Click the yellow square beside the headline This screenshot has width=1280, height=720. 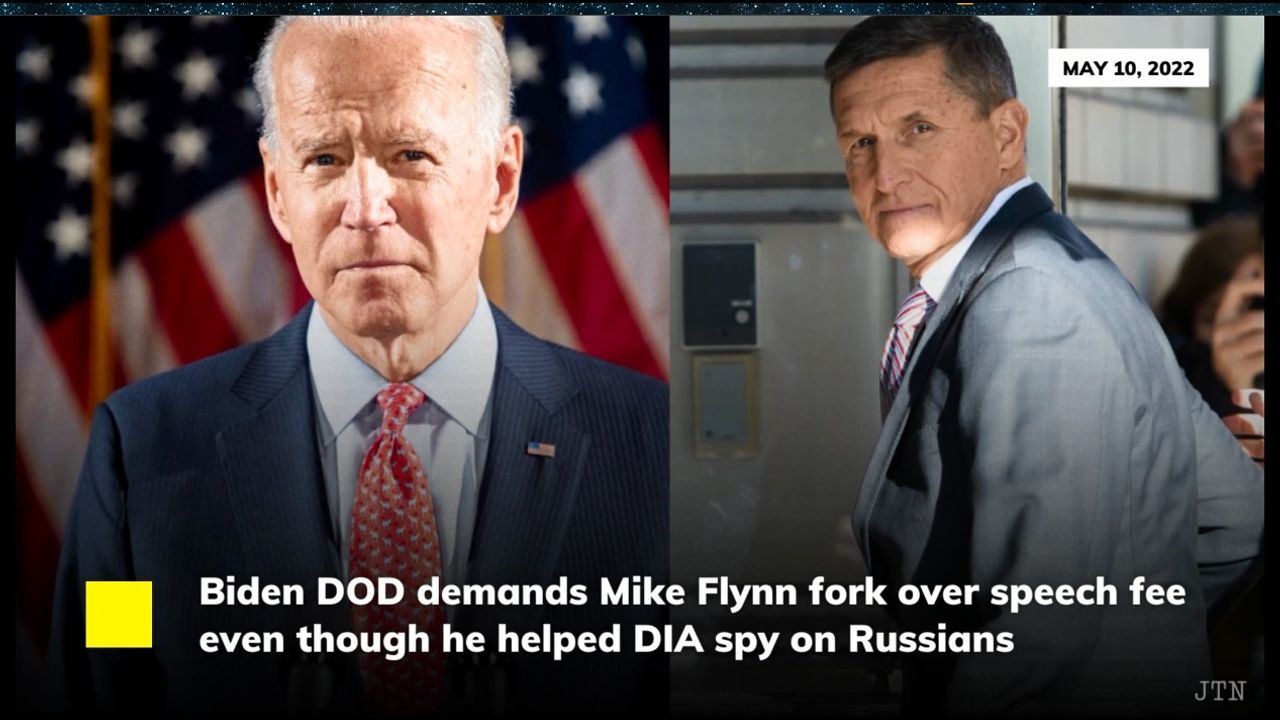[x=119, y=614]
